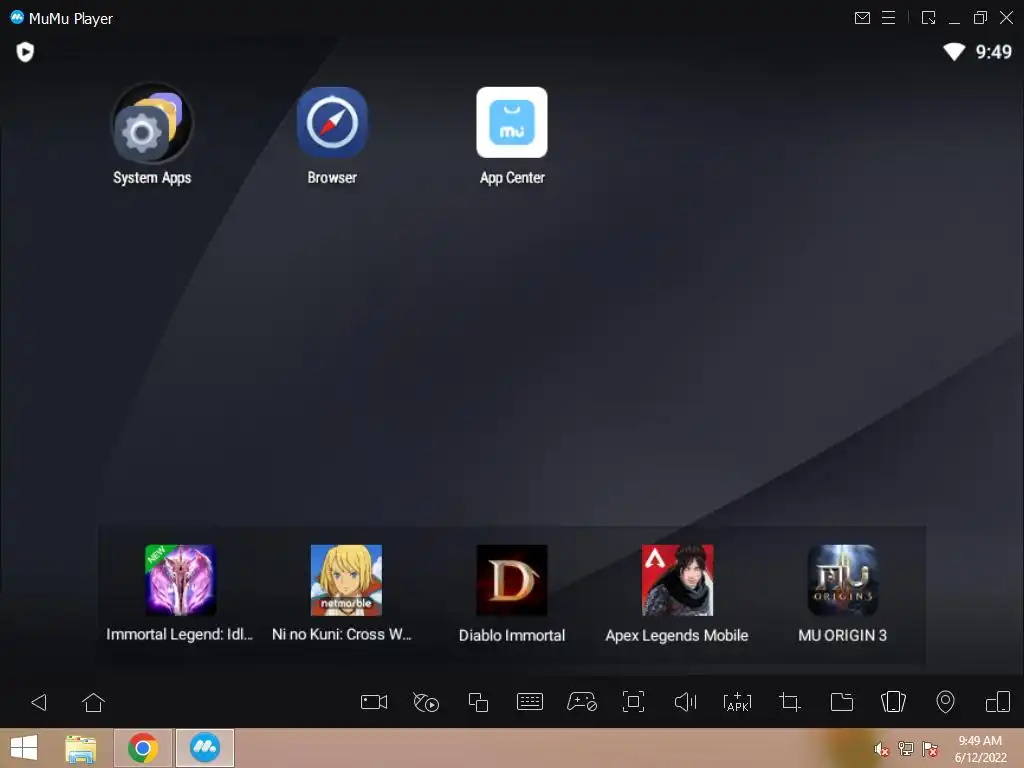Select MuMu Player taskbar button

(x=204, y=748)
